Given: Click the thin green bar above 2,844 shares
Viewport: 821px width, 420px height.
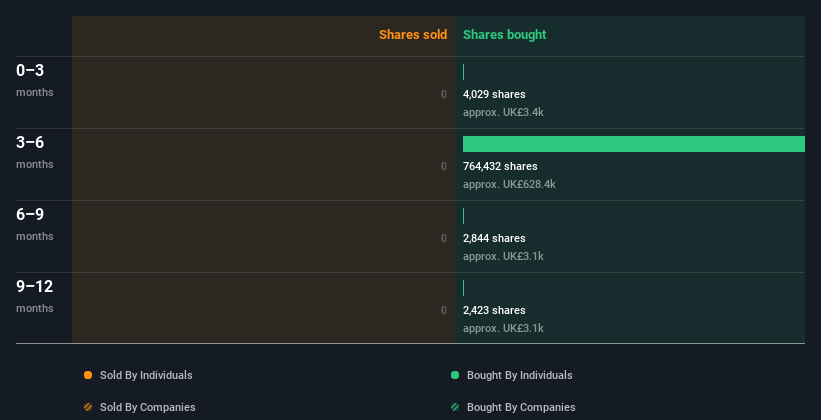Looking at the screenshot, I should [x=463, y=216].
